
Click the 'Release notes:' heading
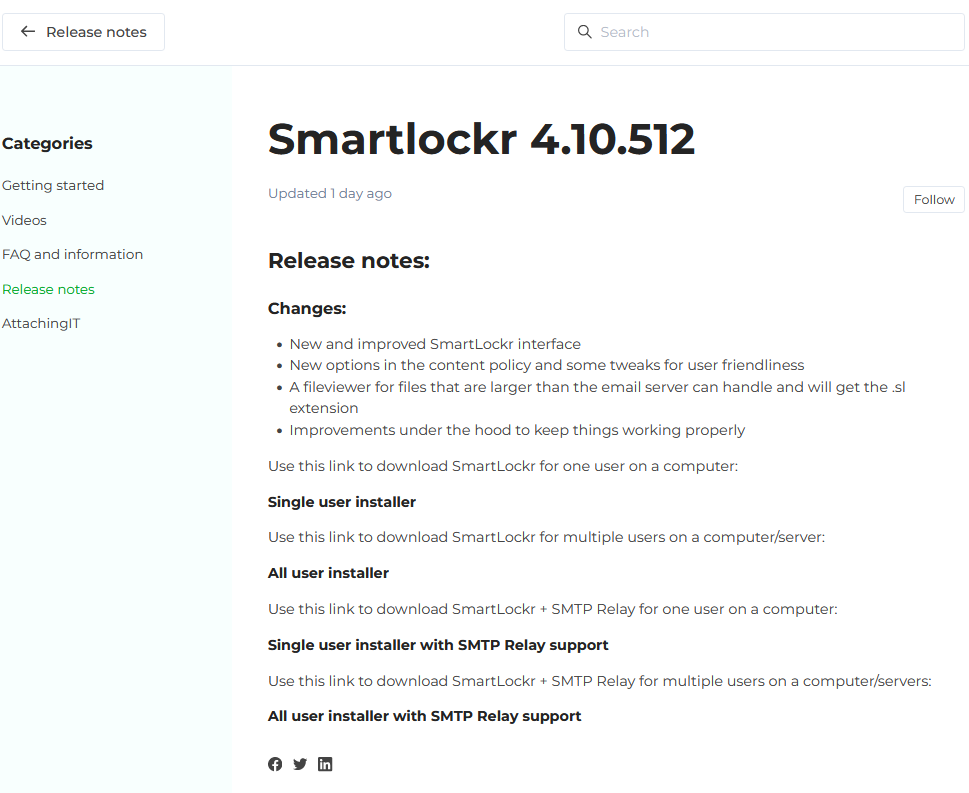point(349,260)
